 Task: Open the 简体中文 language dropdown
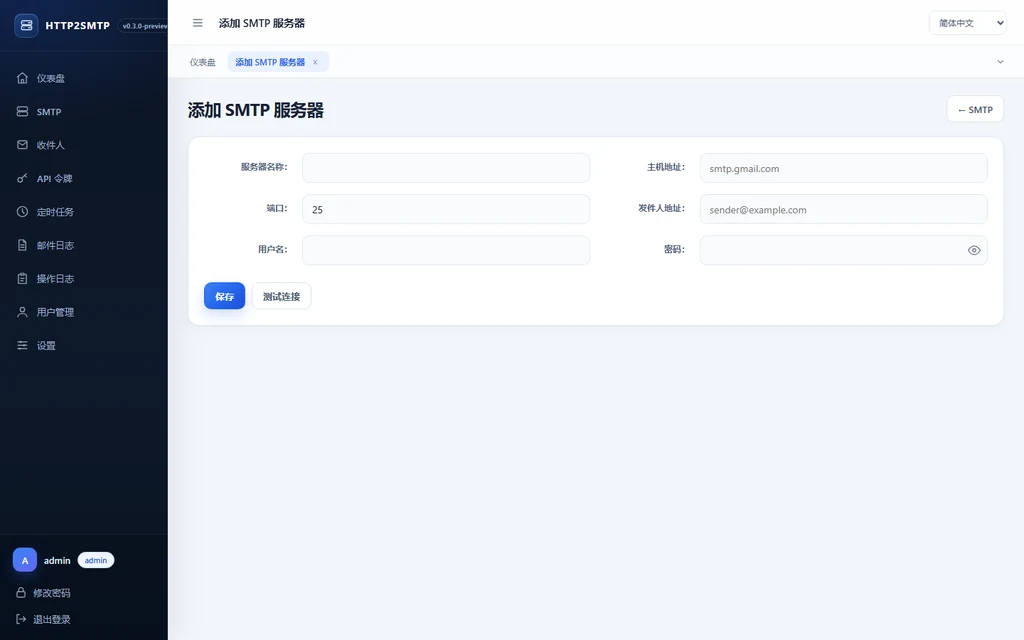coord(967,23)
